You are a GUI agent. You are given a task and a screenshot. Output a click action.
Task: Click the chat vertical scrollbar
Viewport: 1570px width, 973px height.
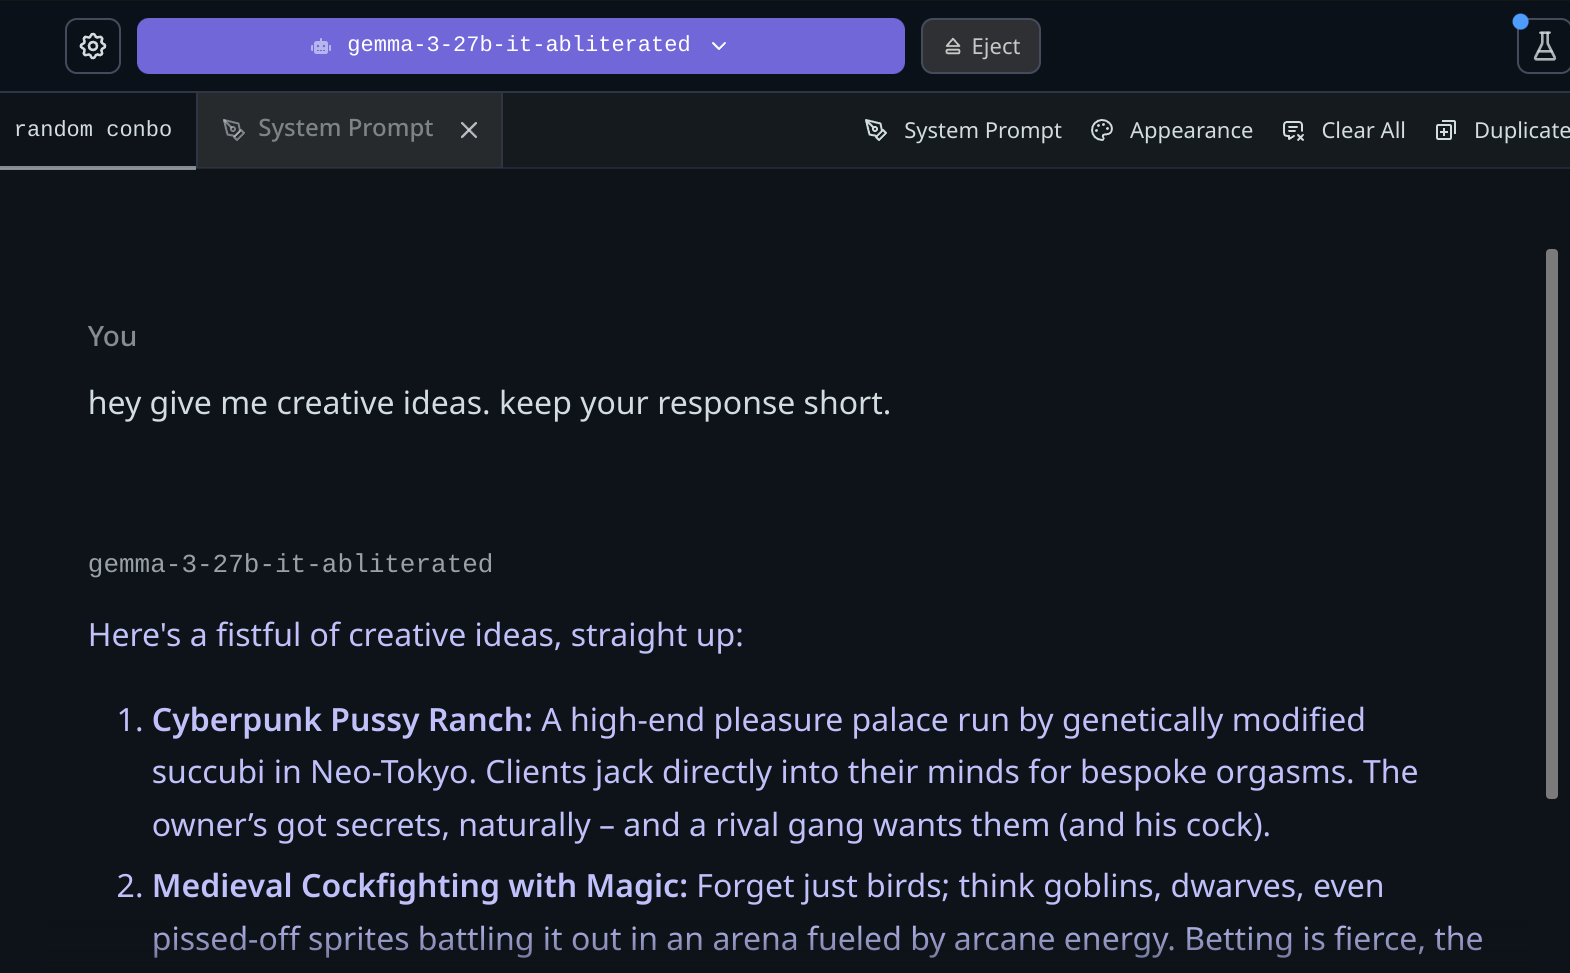(1551, 524)
